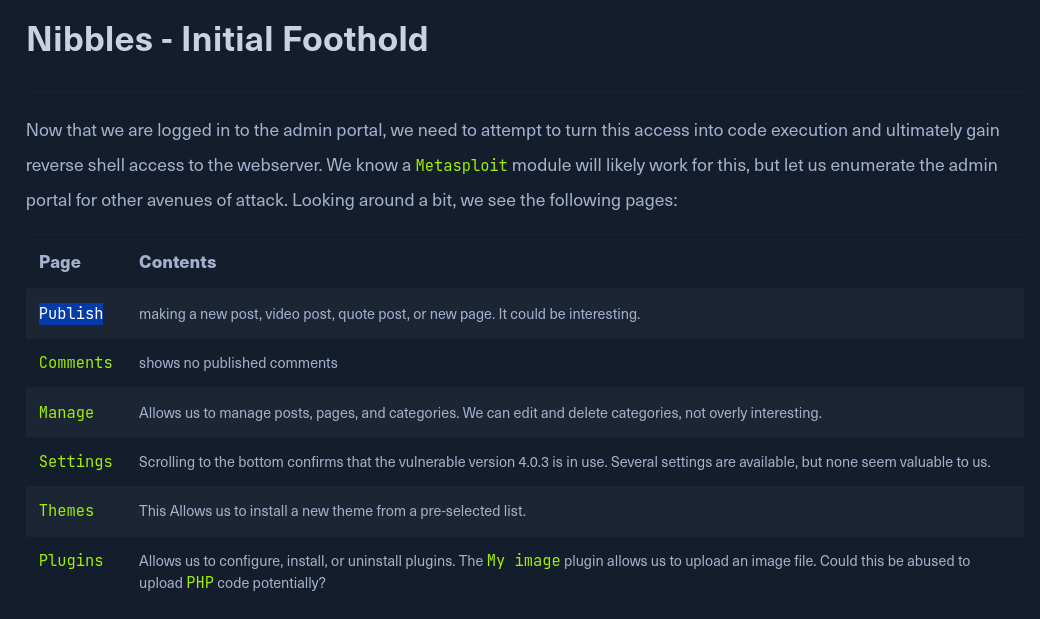Image resolution: width=1040 pixels, height=619 pixels.
Task: Click the green "My image" plugin name
Action: [x=523, y=561]
